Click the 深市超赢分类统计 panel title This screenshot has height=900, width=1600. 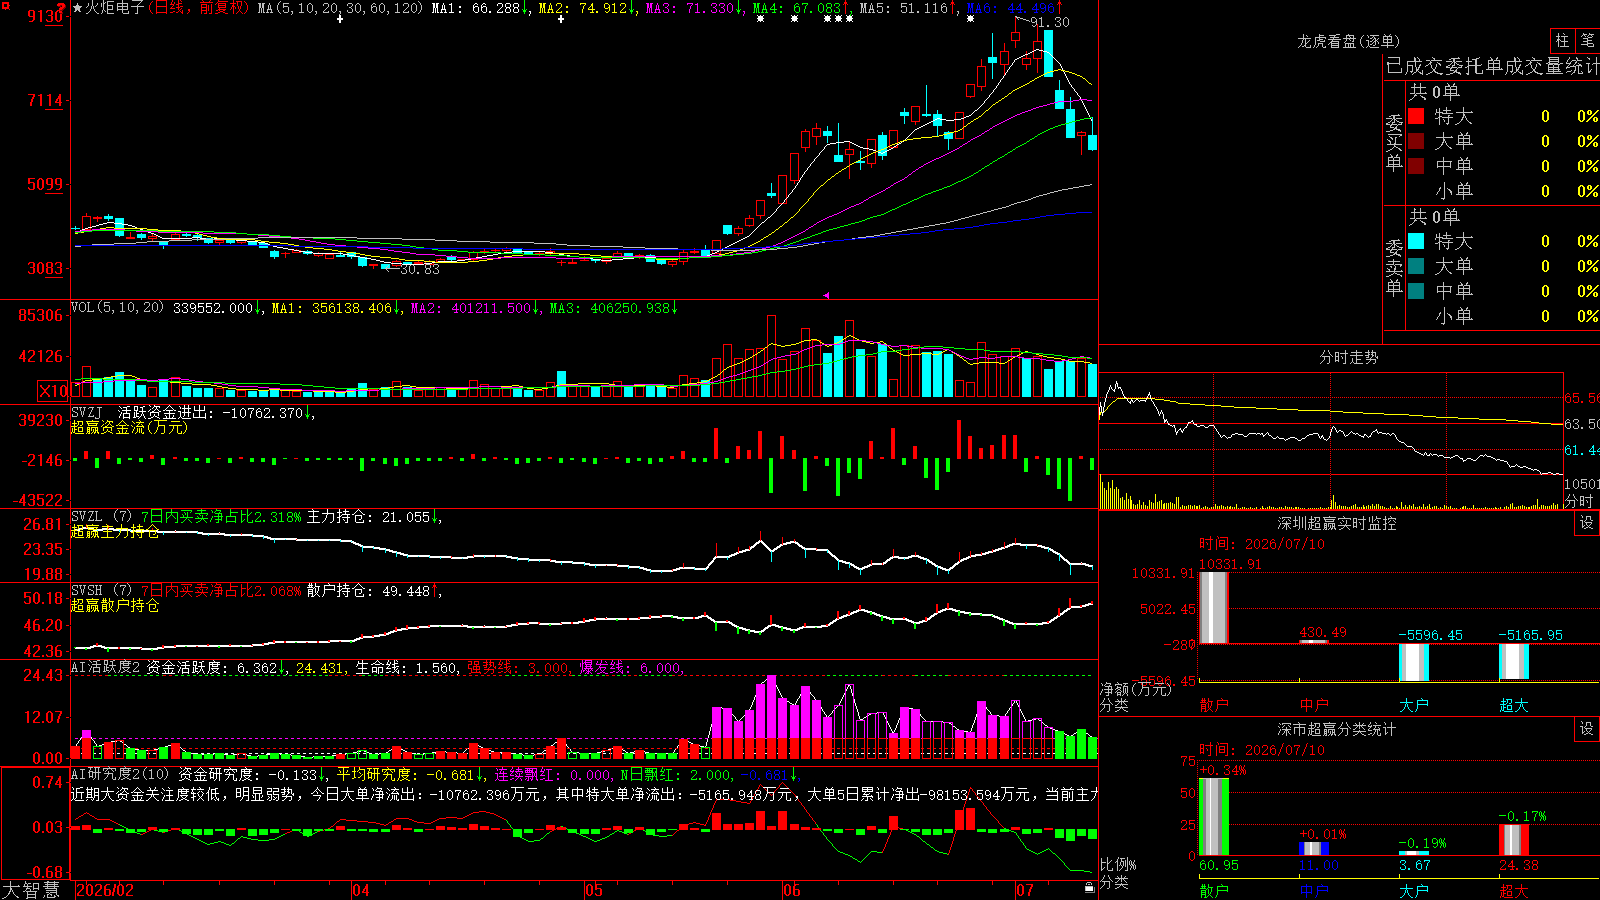point(1337,729)
